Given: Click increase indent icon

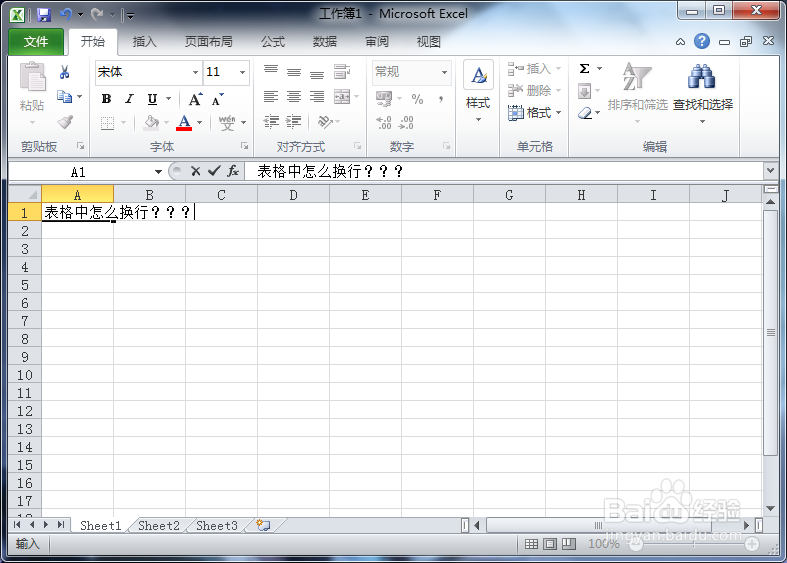Looking at the screenshot, I should [x=294, y=121].
